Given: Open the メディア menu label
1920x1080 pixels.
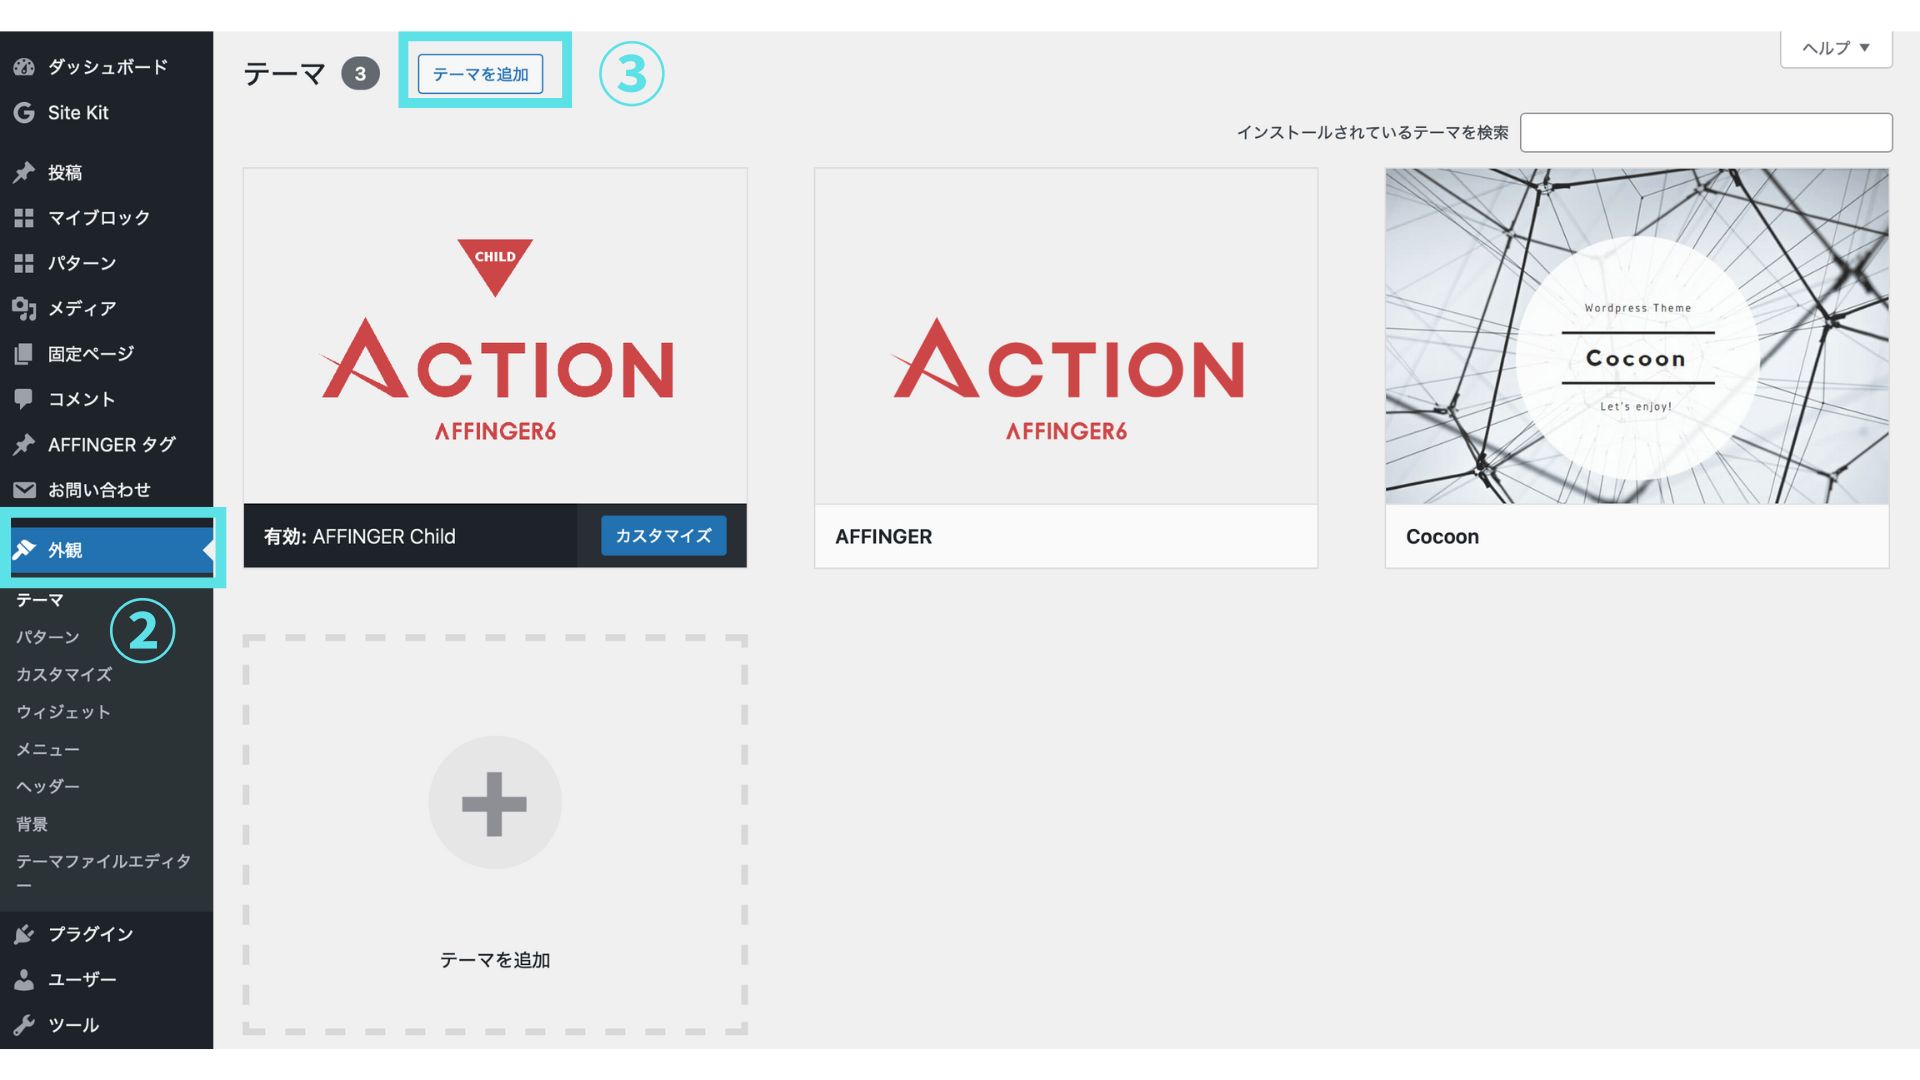Looking at the screenshot, I should [82, 309].
